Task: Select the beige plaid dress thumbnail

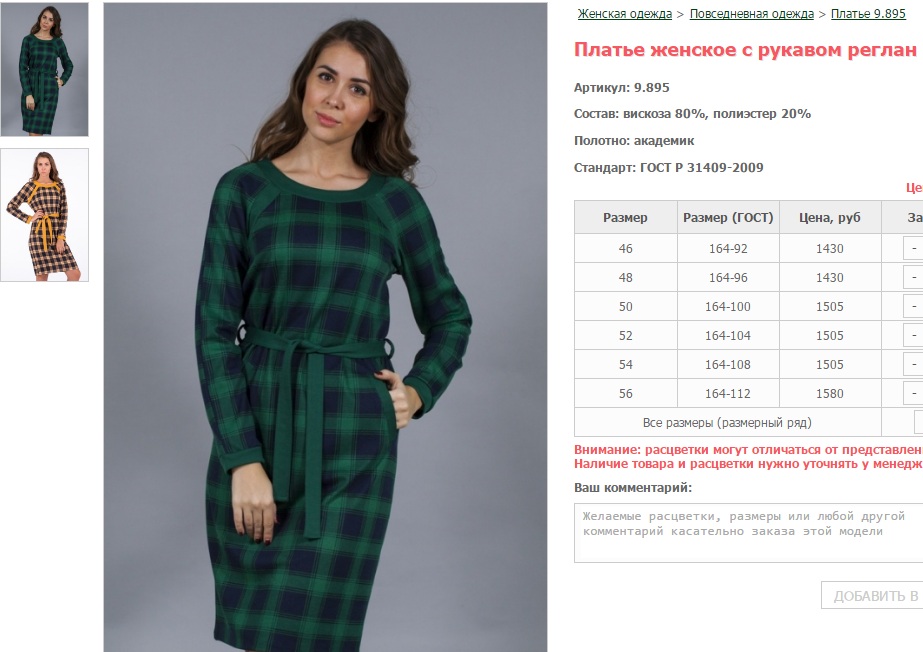Action: click(x=45, y=215)
